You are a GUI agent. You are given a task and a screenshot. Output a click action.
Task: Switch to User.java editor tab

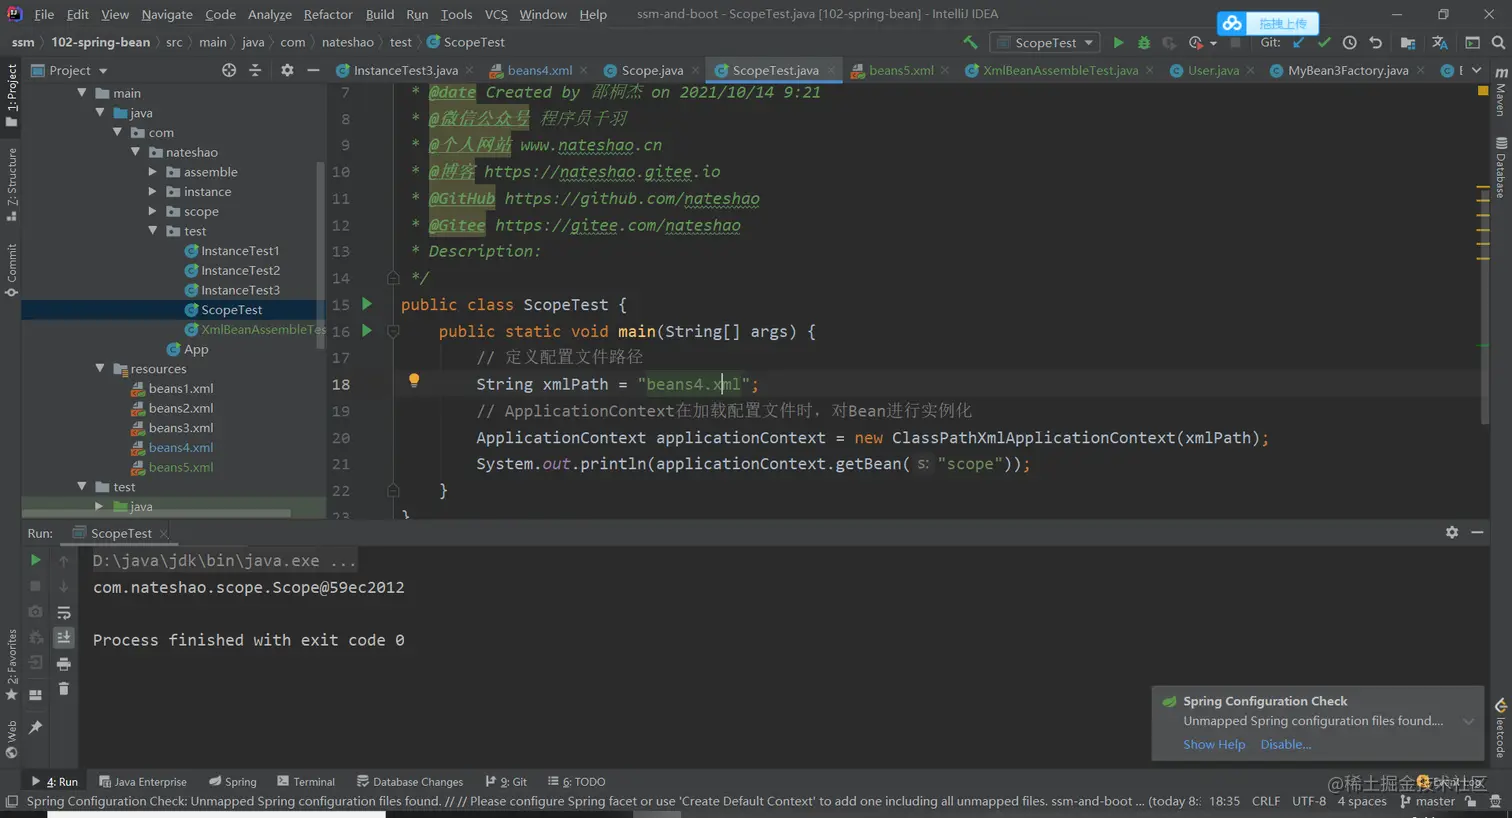click(1213, 70)
